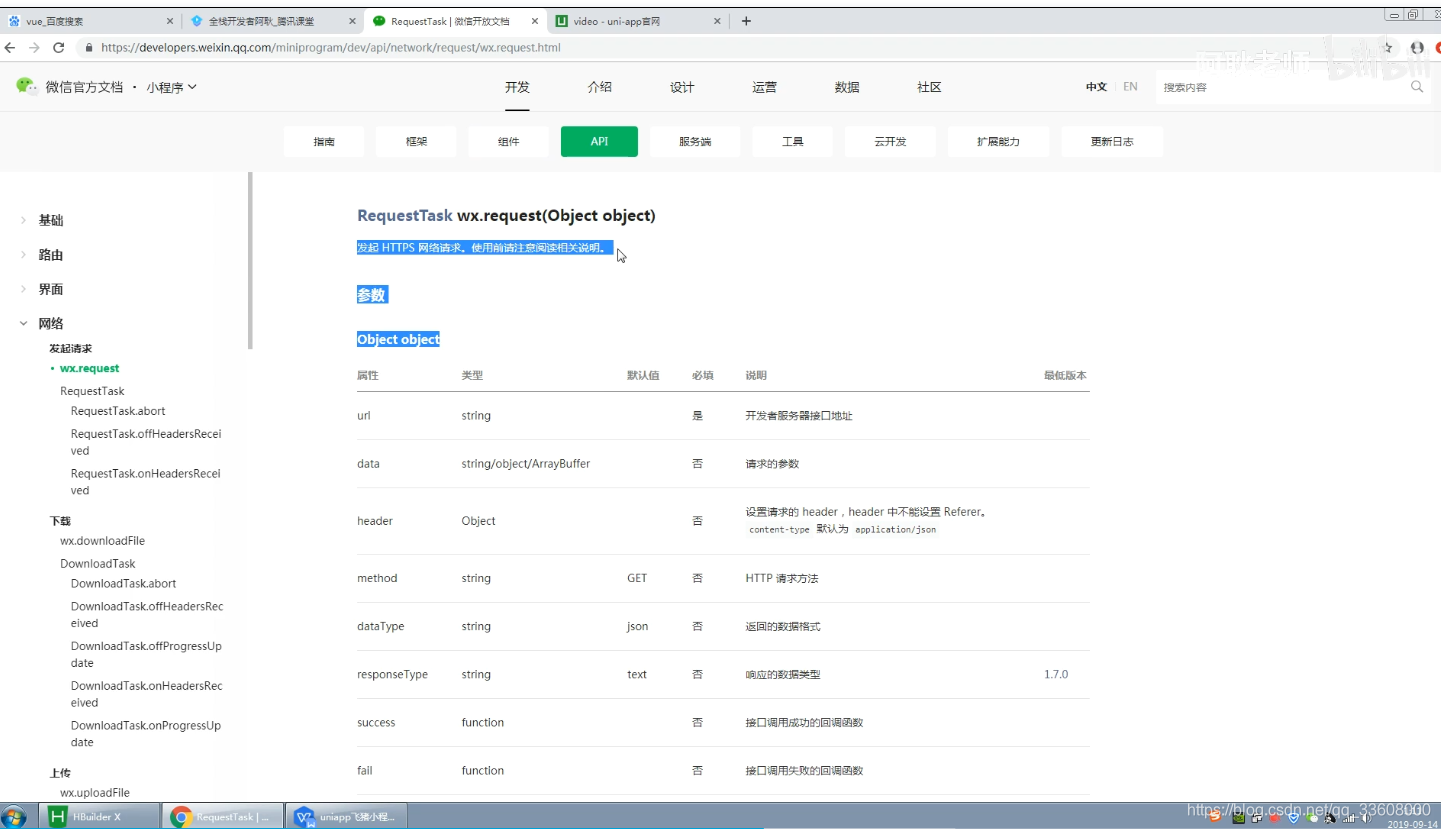Screen dimensions: 1441x829
Task: Select the 运营 top menu
Action: click(765, 87)
